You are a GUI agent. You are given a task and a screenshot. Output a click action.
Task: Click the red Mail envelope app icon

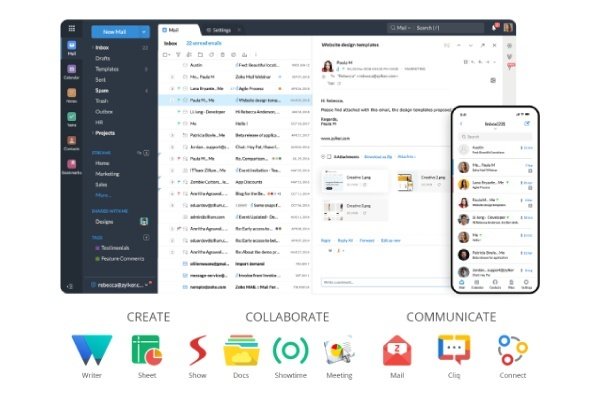pyautogui.click(x=397, y=350)
